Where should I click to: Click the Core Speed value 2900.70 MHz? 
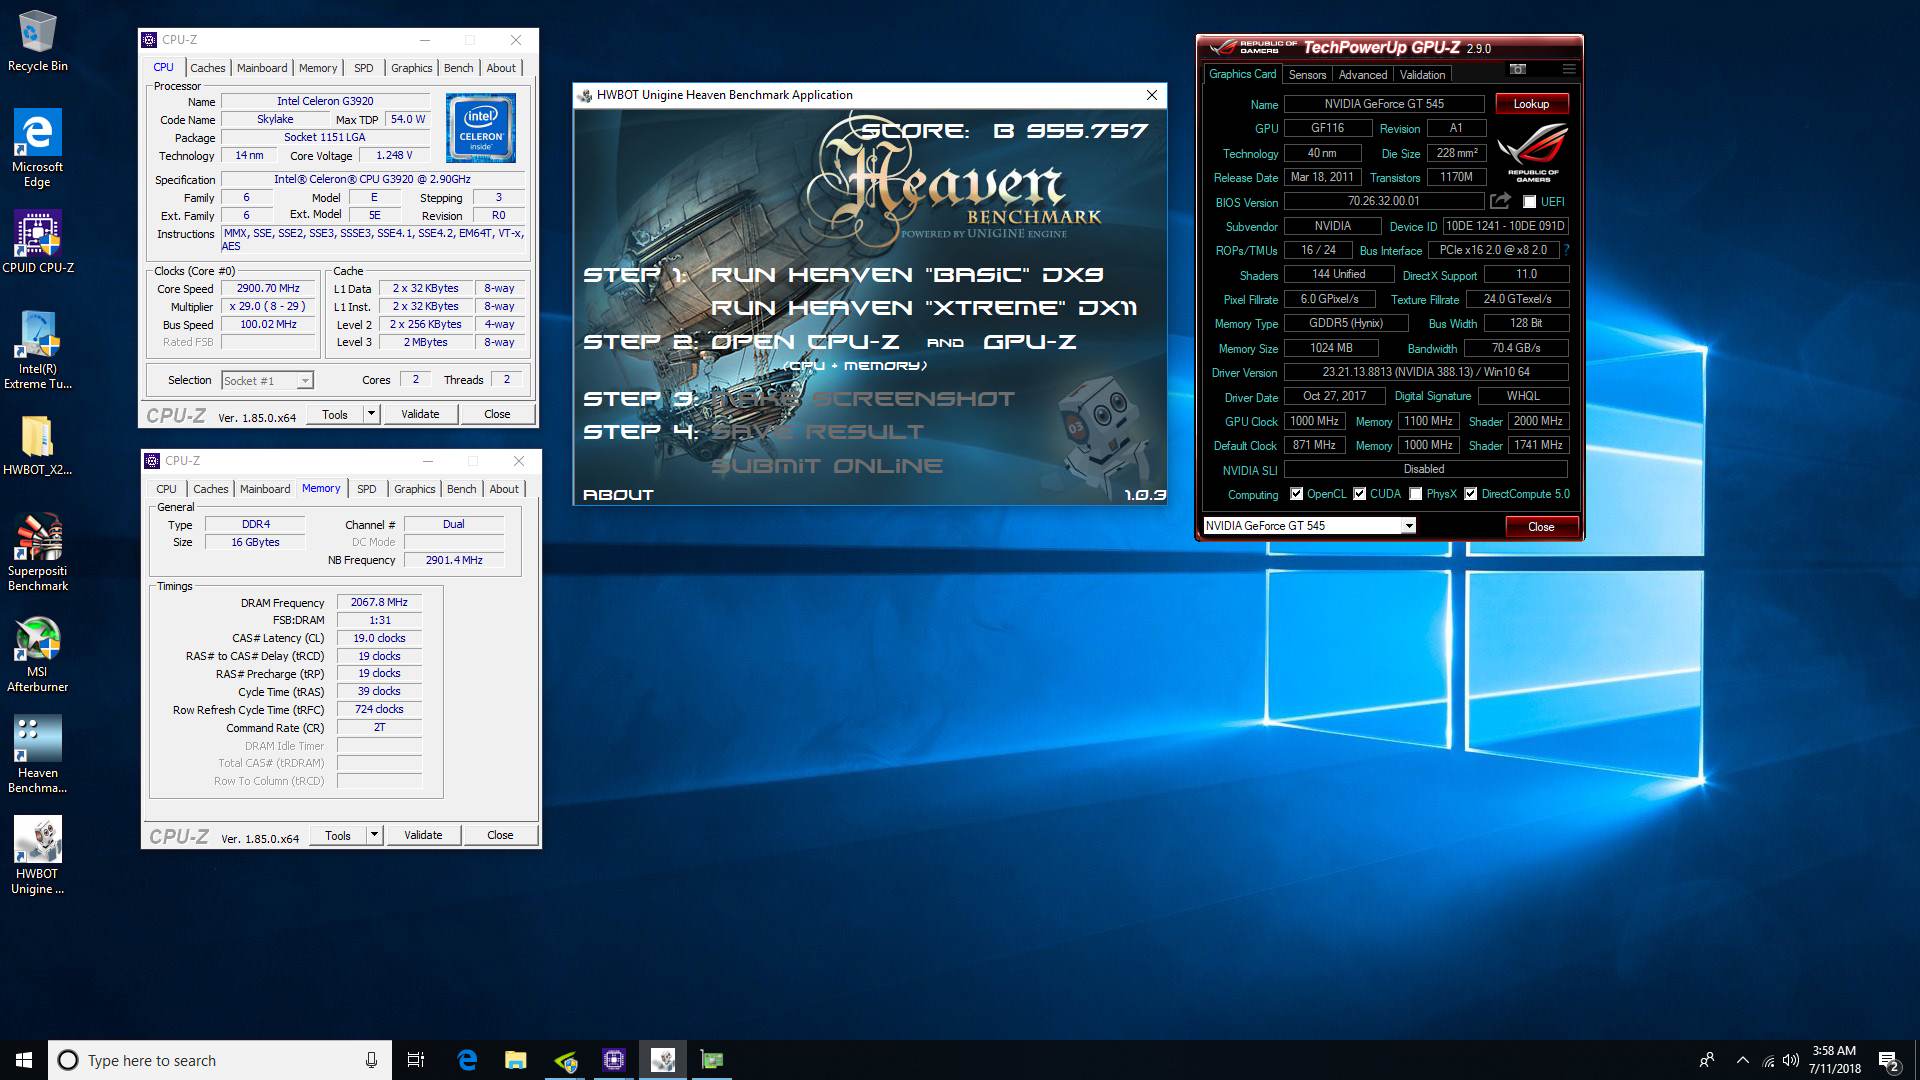tap(268, 288)
